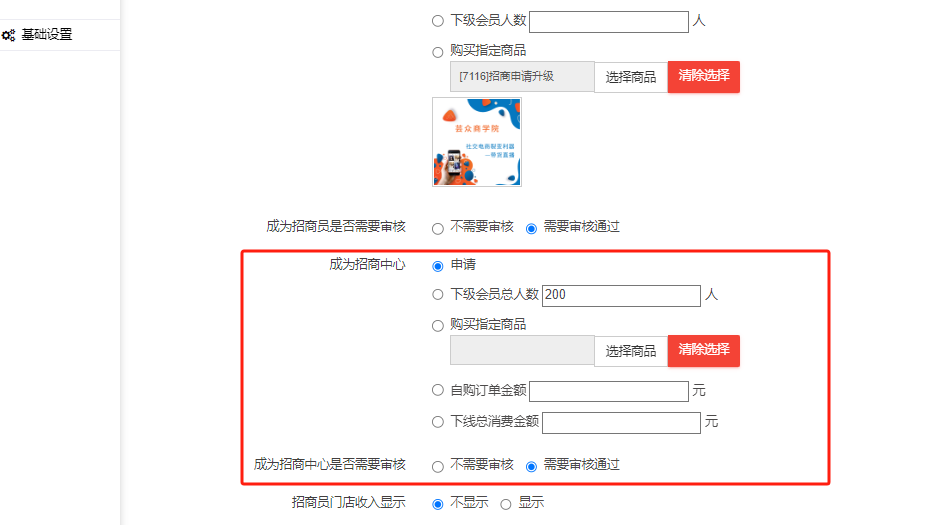The width and height of the screenshot is (948, 525).
Task: Click the upper 选择商品 button
Action: (x=631, y=77)
